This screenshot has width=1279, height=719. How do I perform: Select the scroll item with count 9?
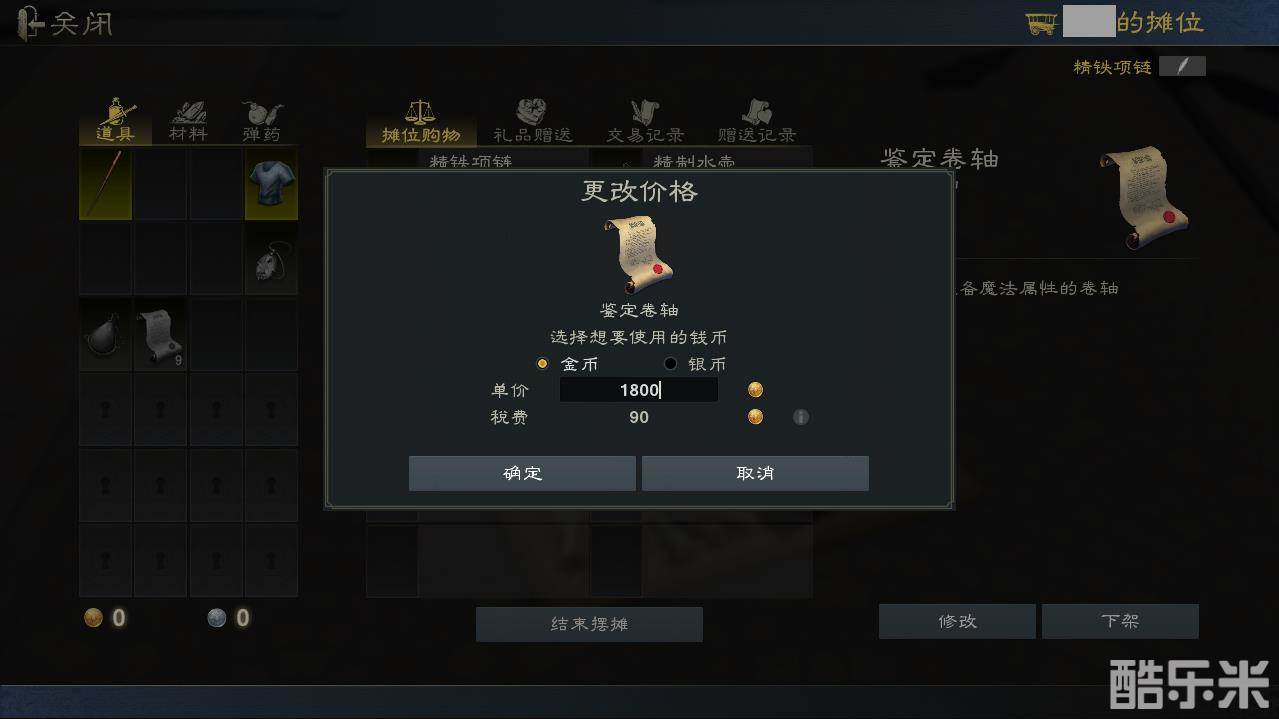pyautogui.click(x=160, y=335)
